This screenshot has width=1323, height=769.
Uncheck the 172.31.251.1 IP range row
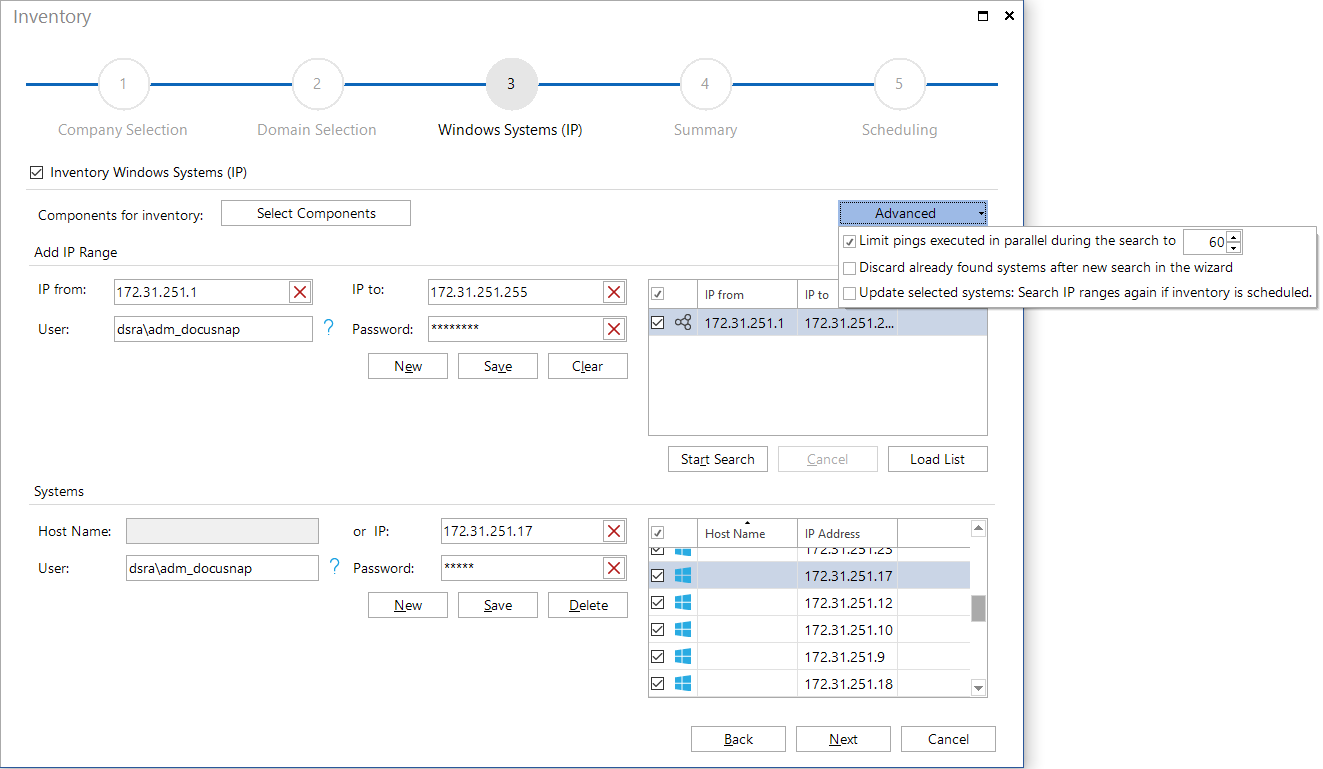(657, 322)
